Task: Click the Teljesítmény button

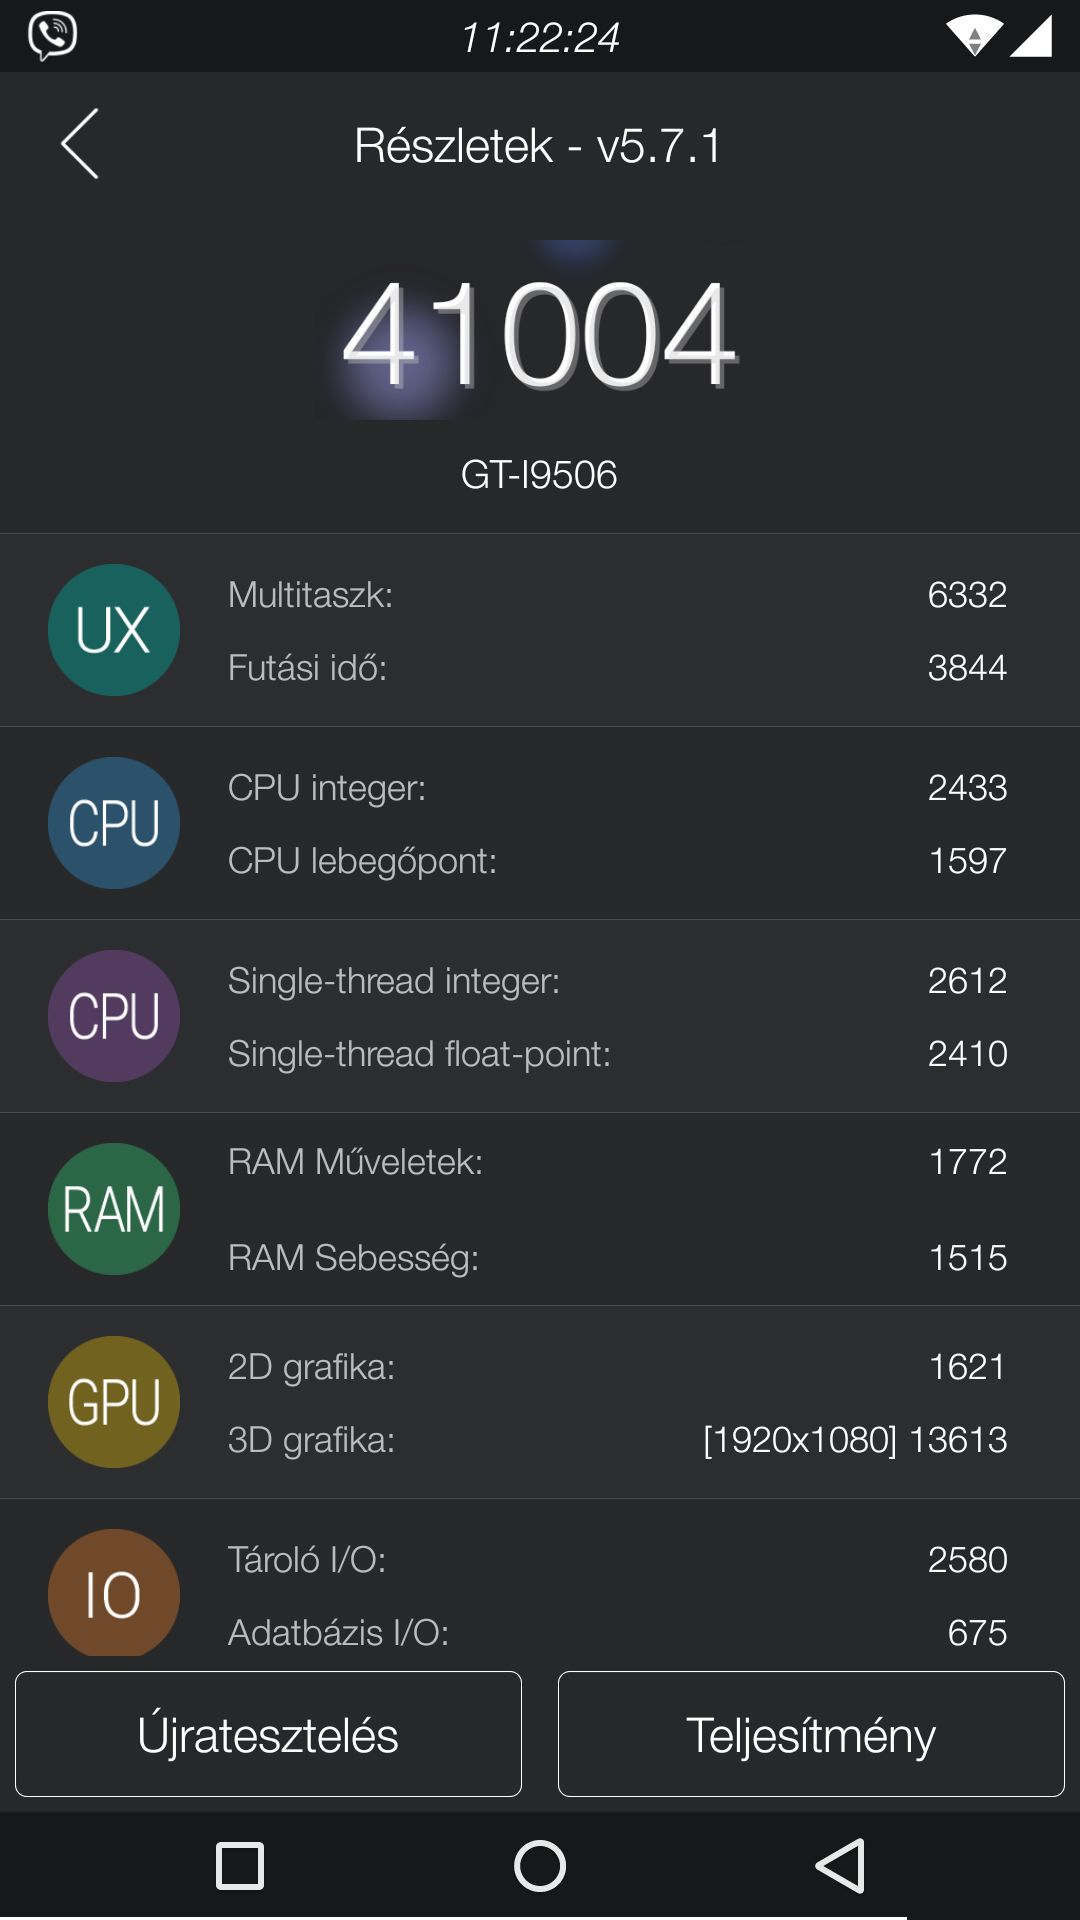Action: tap(811, 1734)
